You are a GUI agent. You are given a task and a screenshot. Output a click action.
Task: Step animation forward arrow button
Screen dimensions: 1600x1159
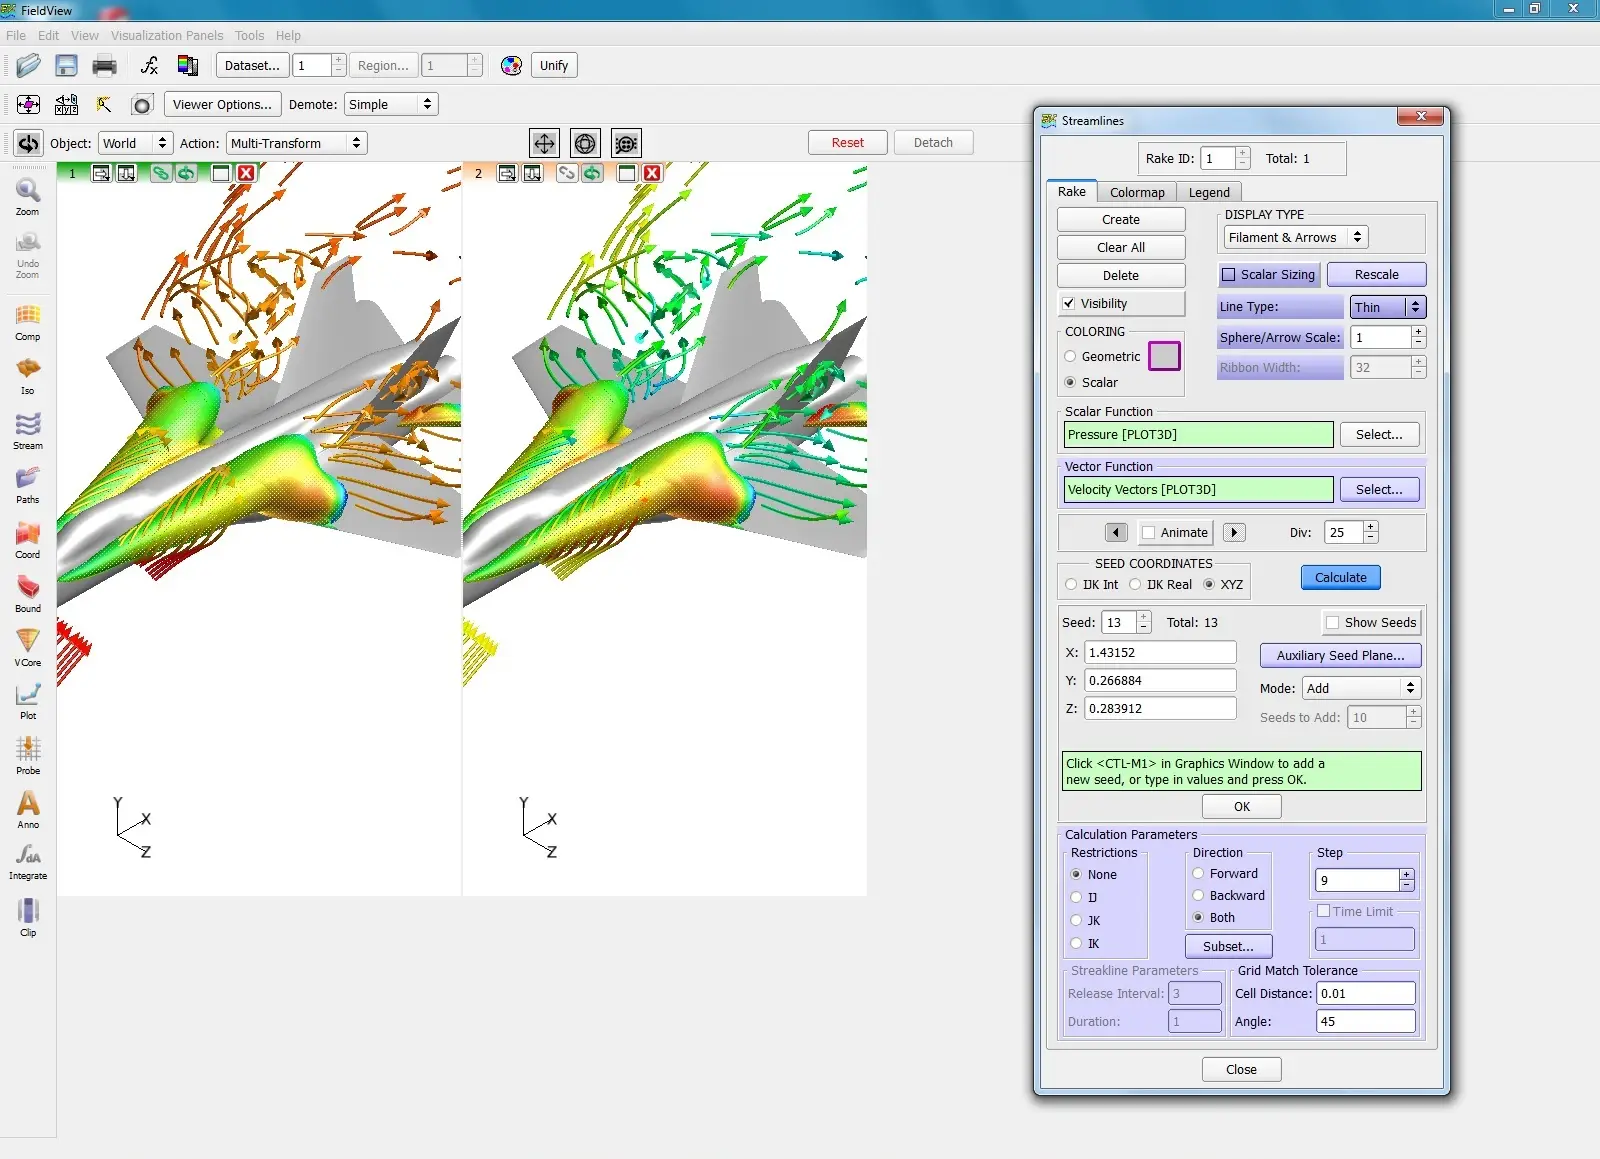click(x=1234, y=532)
